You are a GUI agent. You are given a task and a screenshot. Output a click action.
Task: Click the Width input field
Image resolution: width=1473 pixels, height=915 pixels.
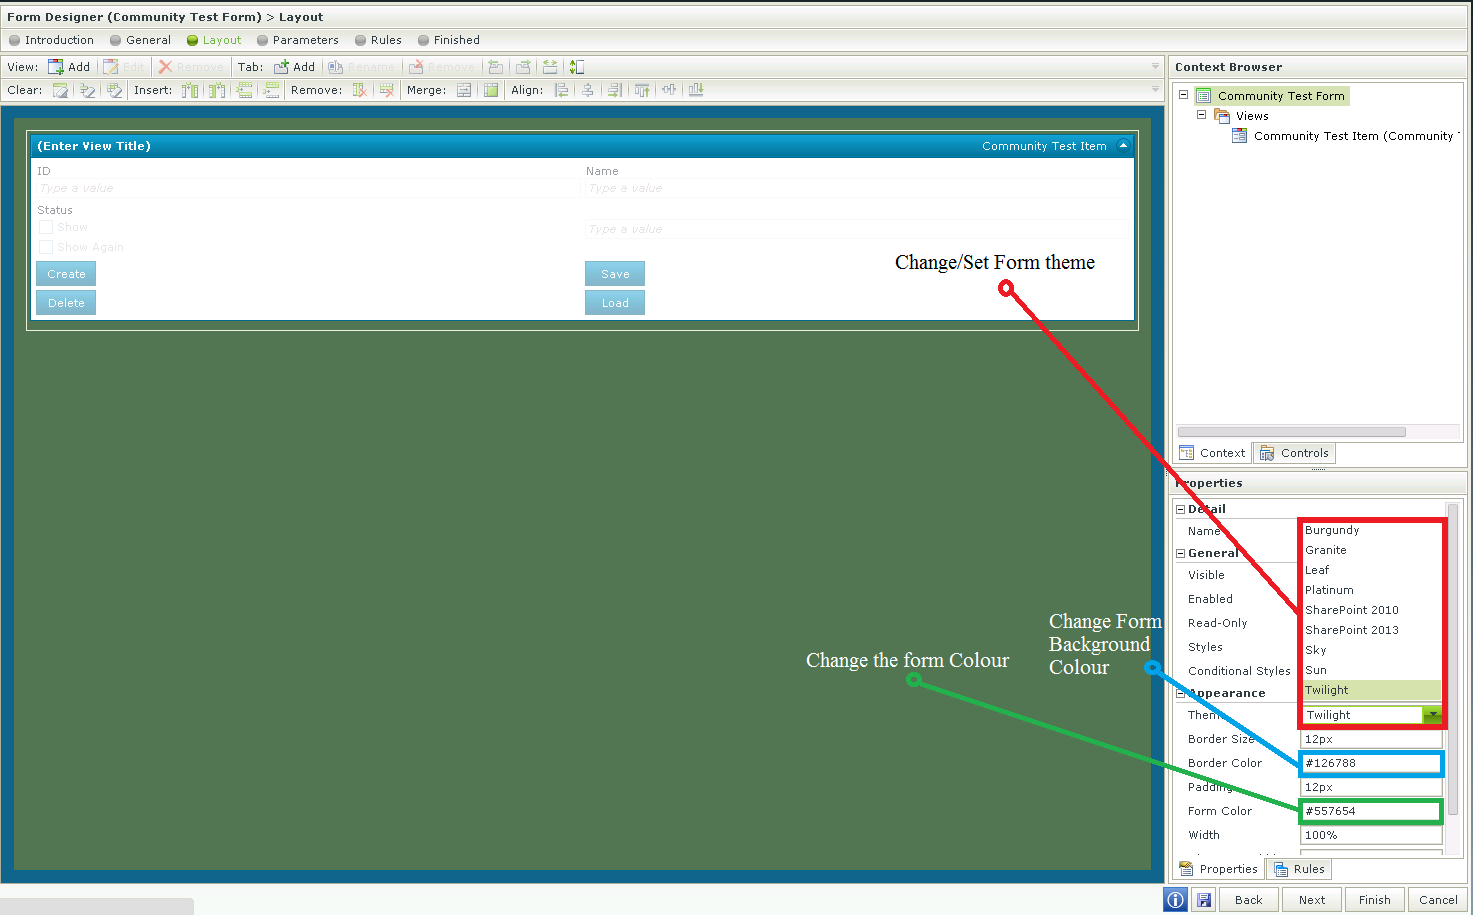[1371, 835]
